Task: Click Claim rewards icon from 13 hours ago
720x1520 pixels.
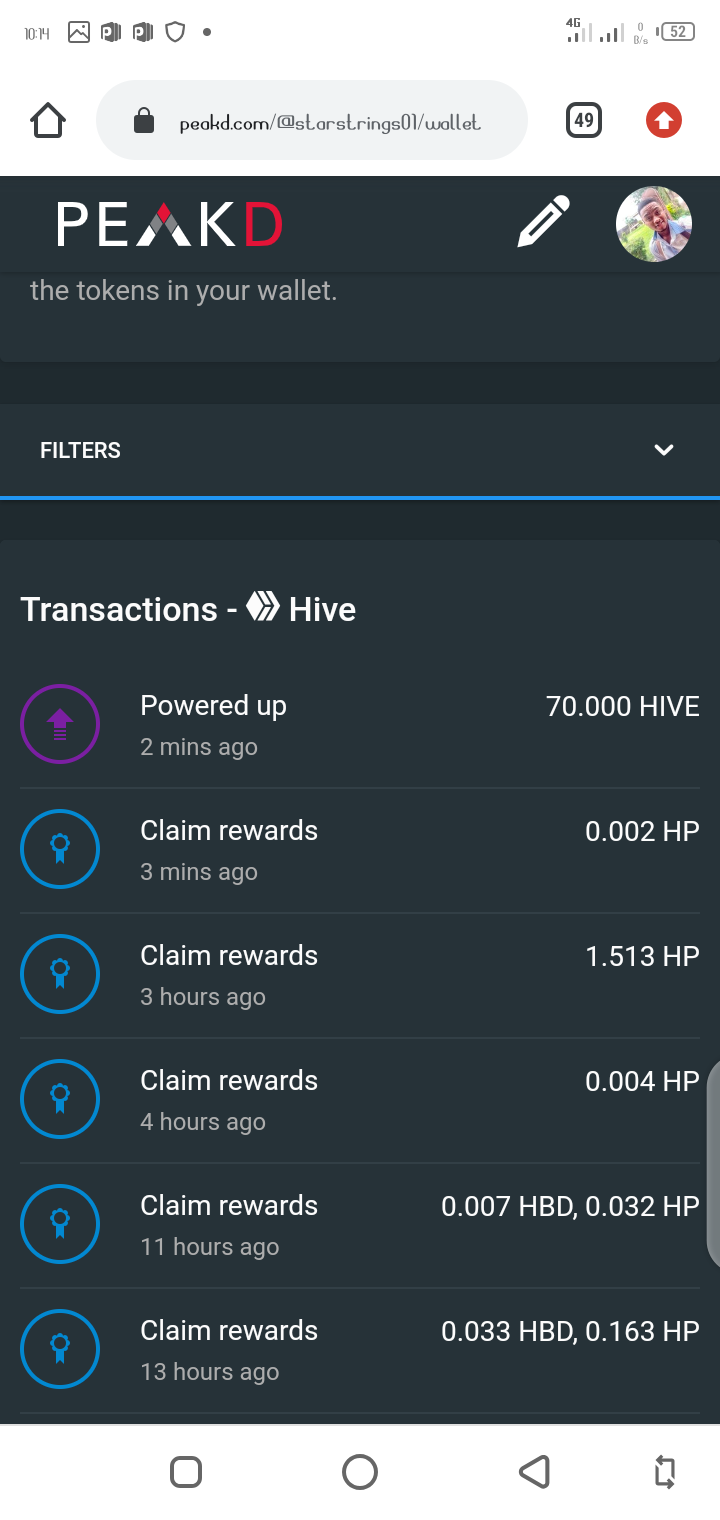Action: click(x=60, y=1349)
